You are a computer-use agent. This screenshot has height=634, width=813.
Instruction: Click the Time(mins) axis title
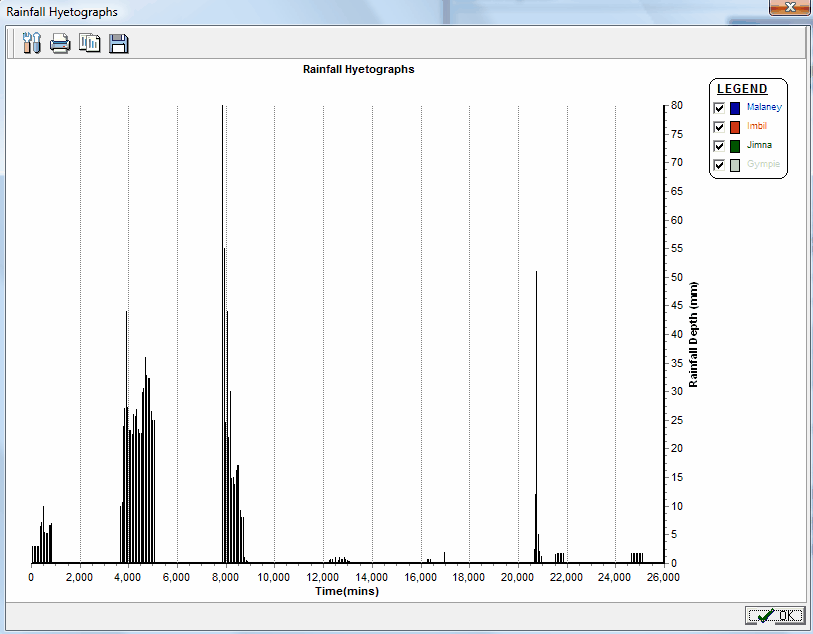point(347,591)
